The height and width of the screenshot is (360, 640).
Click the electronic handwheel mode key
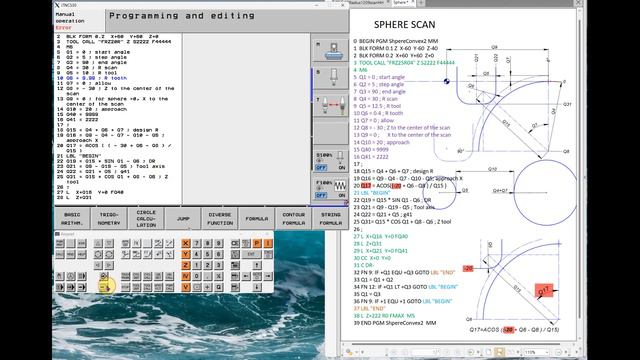pyautogui.click(x=71, y=276)
